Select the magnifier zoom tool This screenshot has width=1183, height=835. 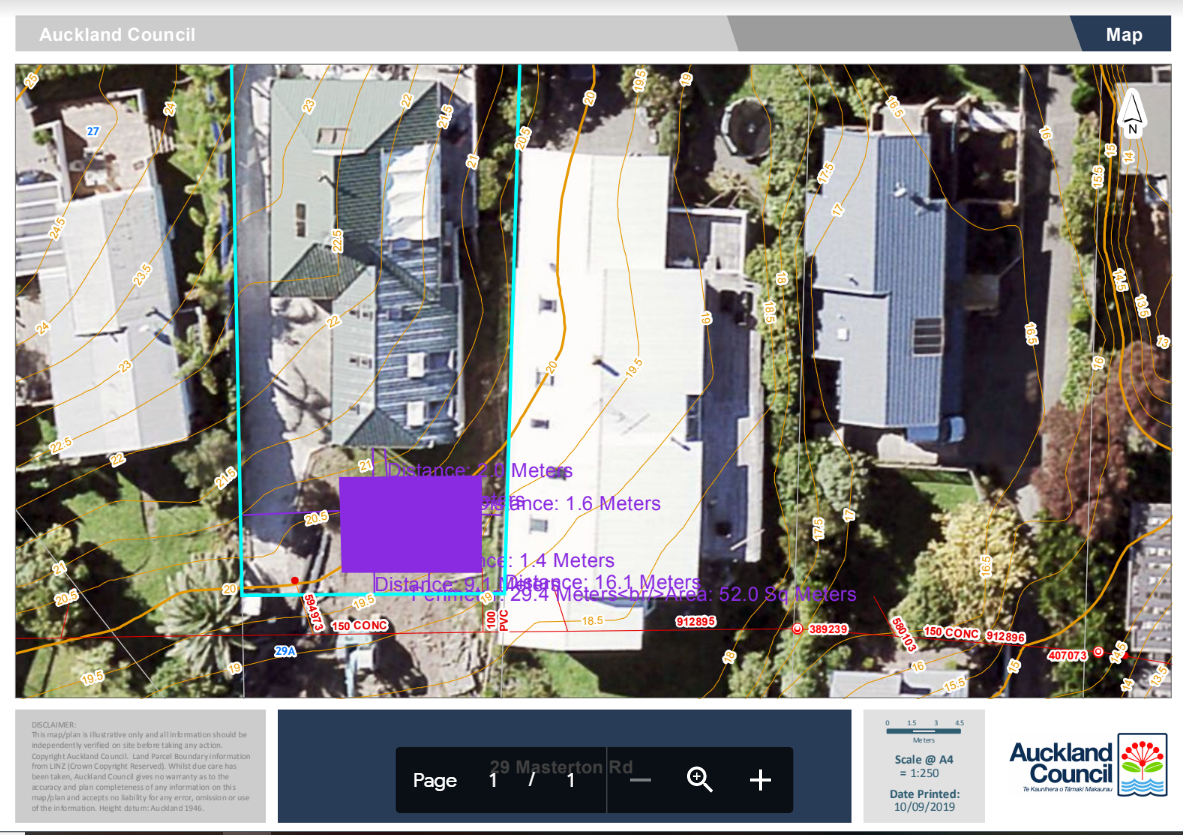coord(700,780)
